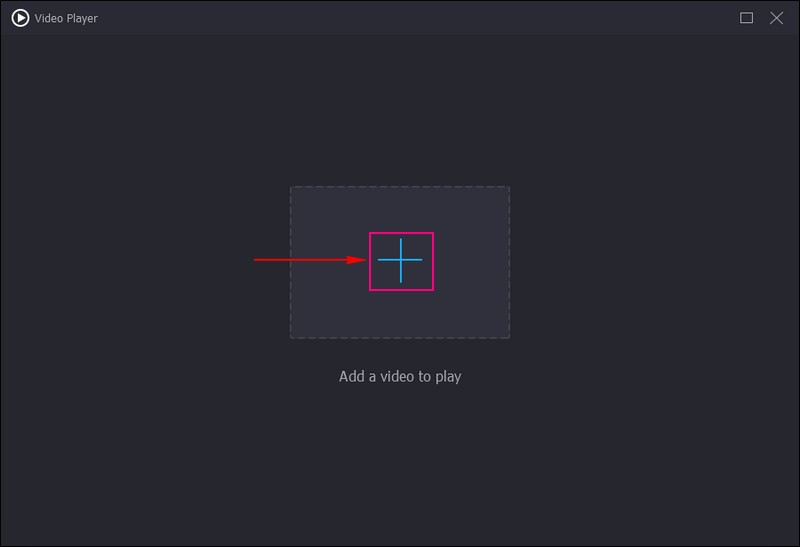Viewport: 800px width, 547px height.
Task: Click the play triangle inside the circular logo
Action: [x=21, y=18]
